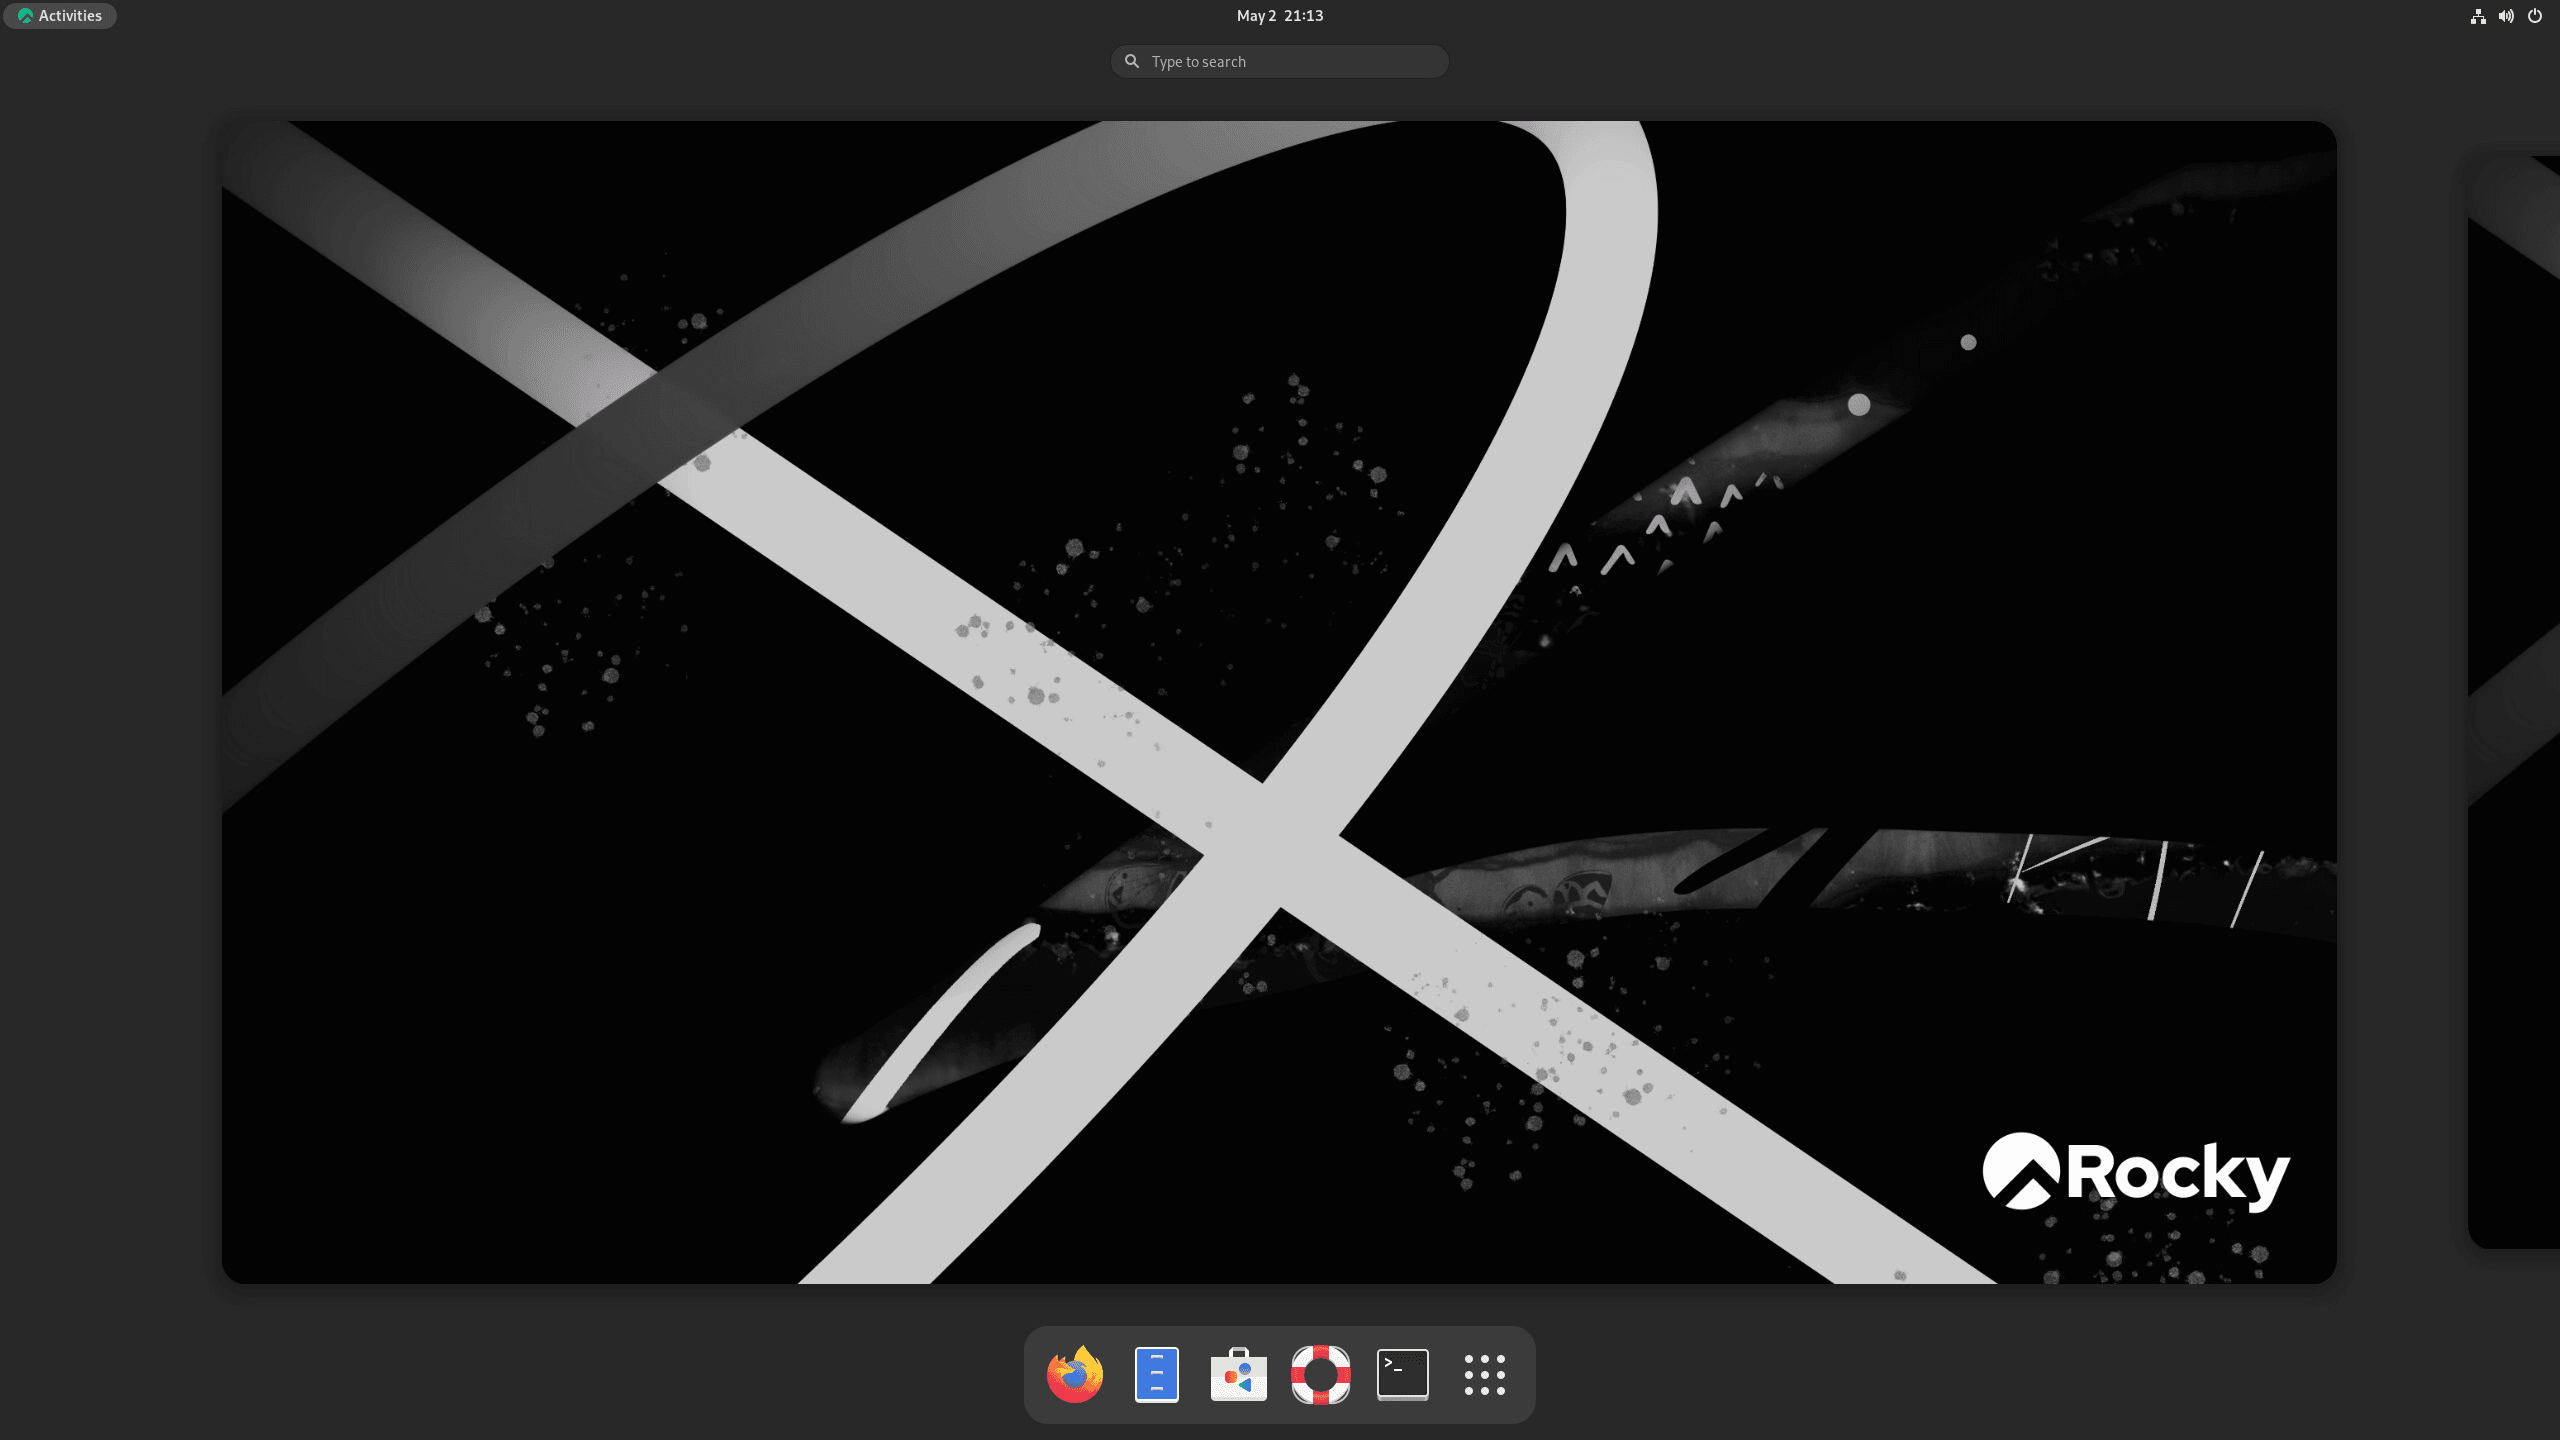
Task: Open the help or support application
Action: [x=1319, y=1373]
